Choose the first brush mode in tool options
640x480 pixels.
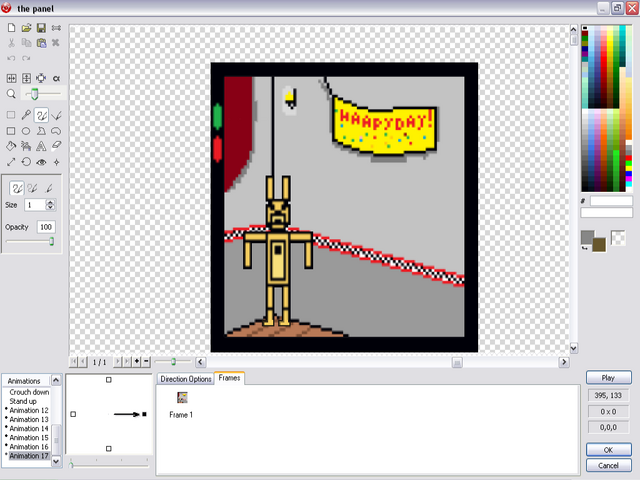(17, 188)
